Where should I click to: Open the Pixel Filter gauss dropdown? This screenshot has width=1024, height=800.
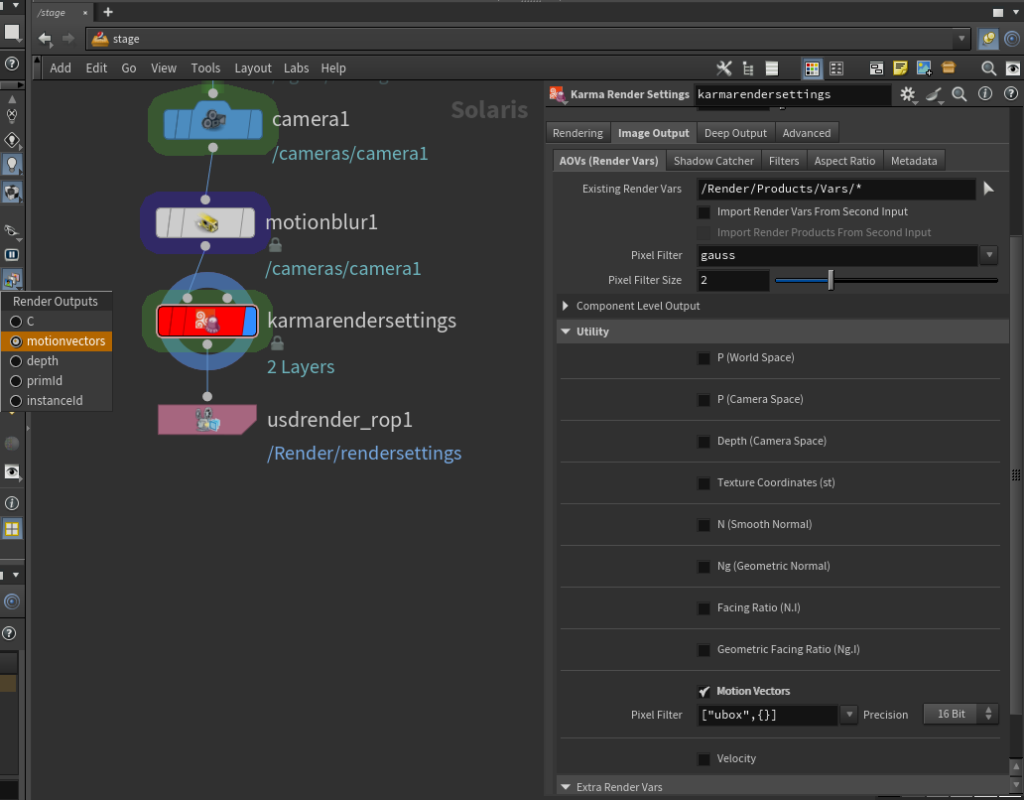pos(988,255)
